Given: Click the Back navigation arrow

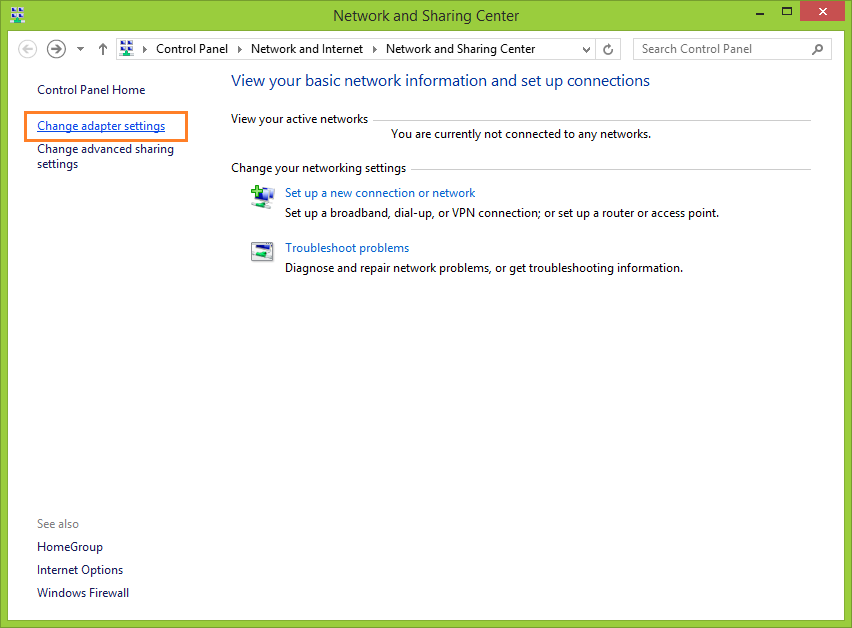Looking at the screenshot, I should [x=28, y=49].
